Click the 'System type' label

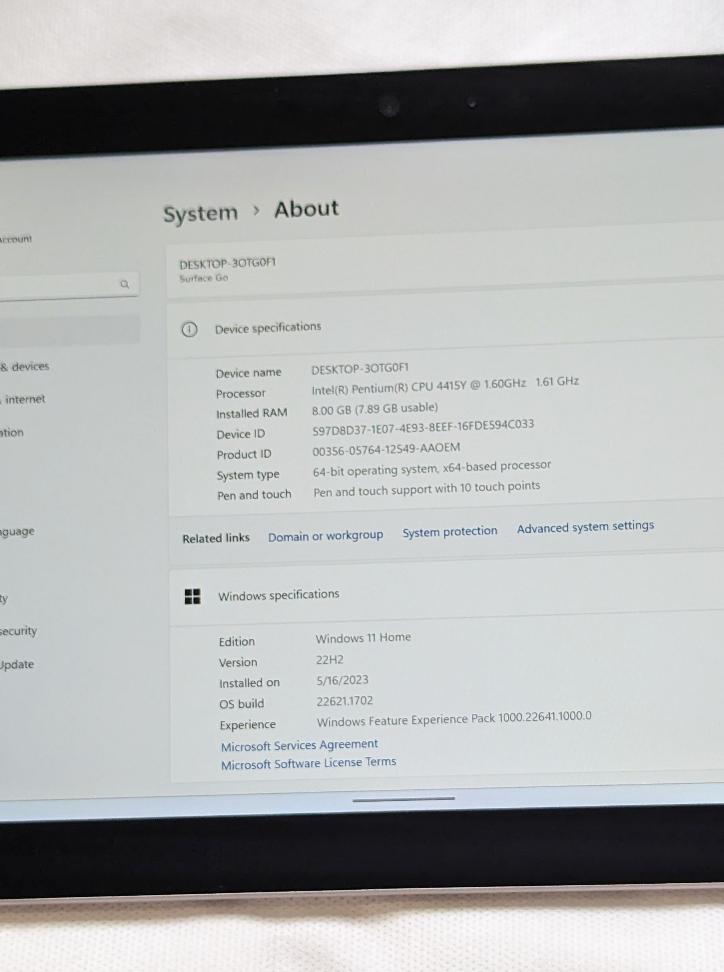pos(248,475)
